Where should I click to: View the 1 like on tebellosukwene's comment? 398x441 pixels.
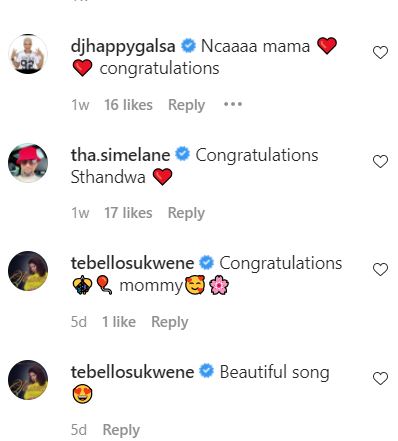point(119,322)
